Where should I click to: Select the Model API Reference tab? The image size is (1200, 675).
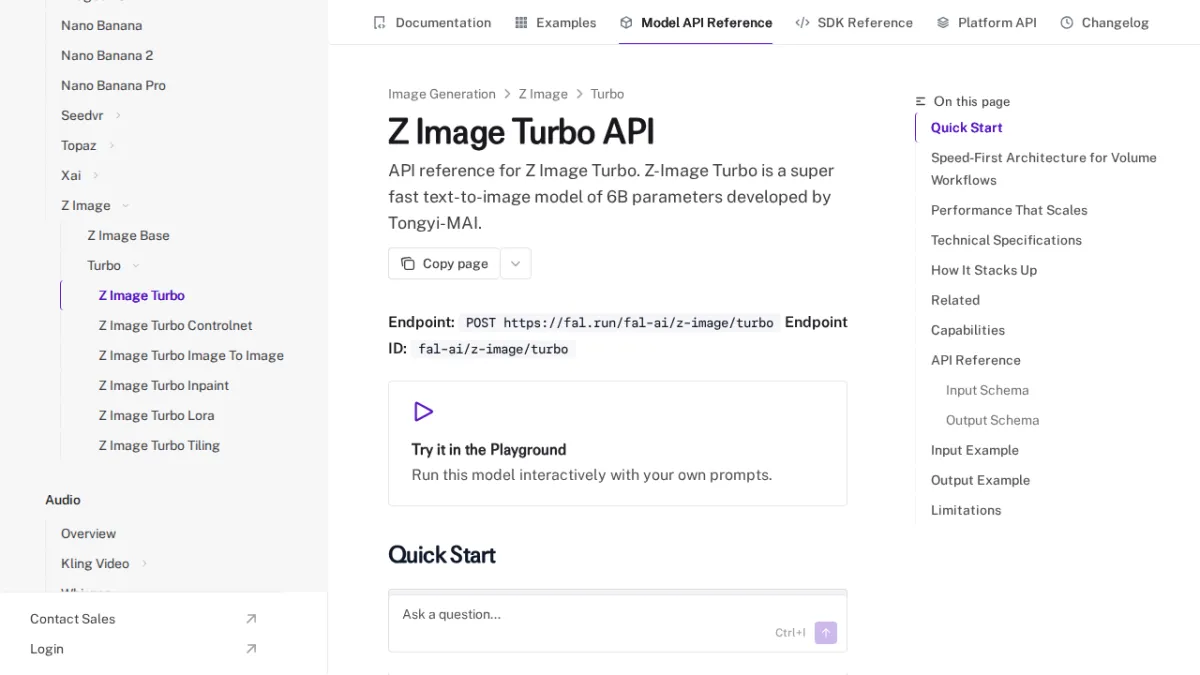pyautogui.click(x=696, y=22)
